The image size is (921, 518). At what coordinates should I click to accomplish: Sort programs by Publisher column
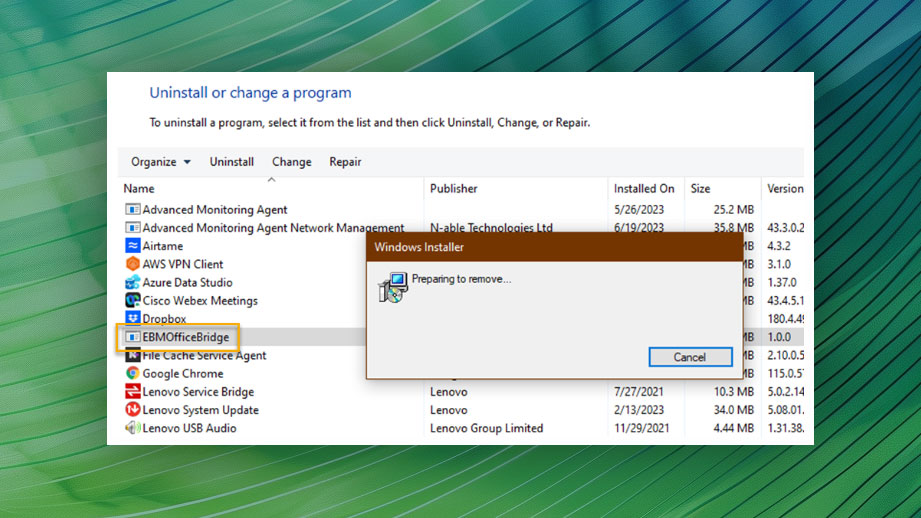pos(453,189)
